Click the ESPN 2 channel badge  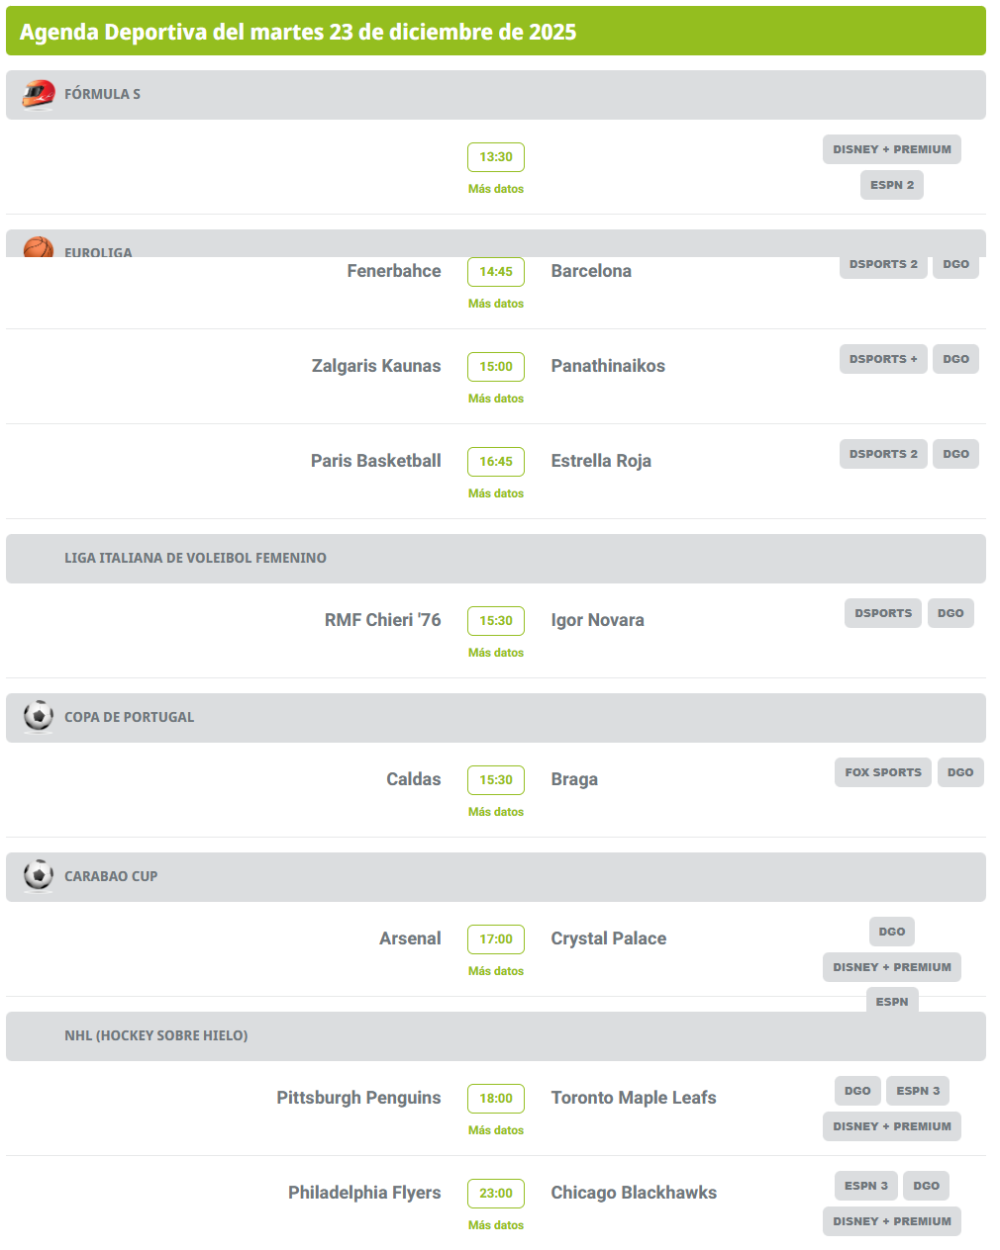[892, 185]
